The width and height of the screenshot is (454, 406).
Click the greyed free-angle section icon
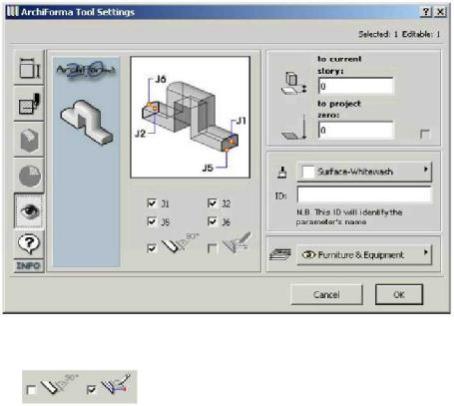coord(237,243)
